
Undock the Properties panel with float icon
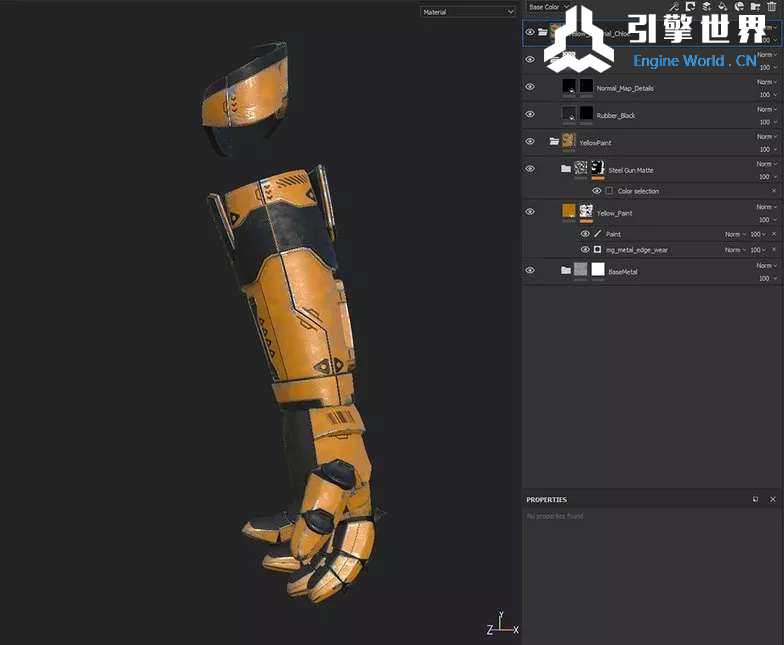pyautogui.click(x=755, y=499)
